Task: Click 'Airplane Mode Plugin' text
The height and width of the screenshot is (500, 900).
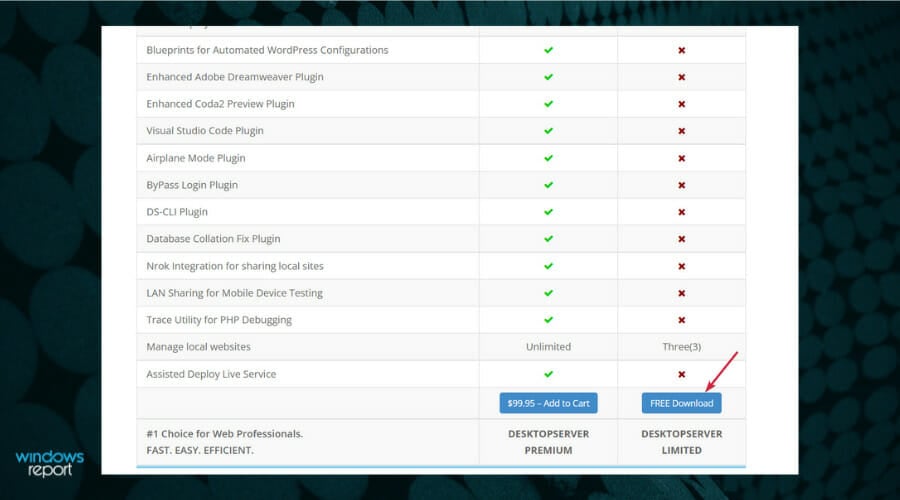Action: pyautogui.click(x=196, y=158)
